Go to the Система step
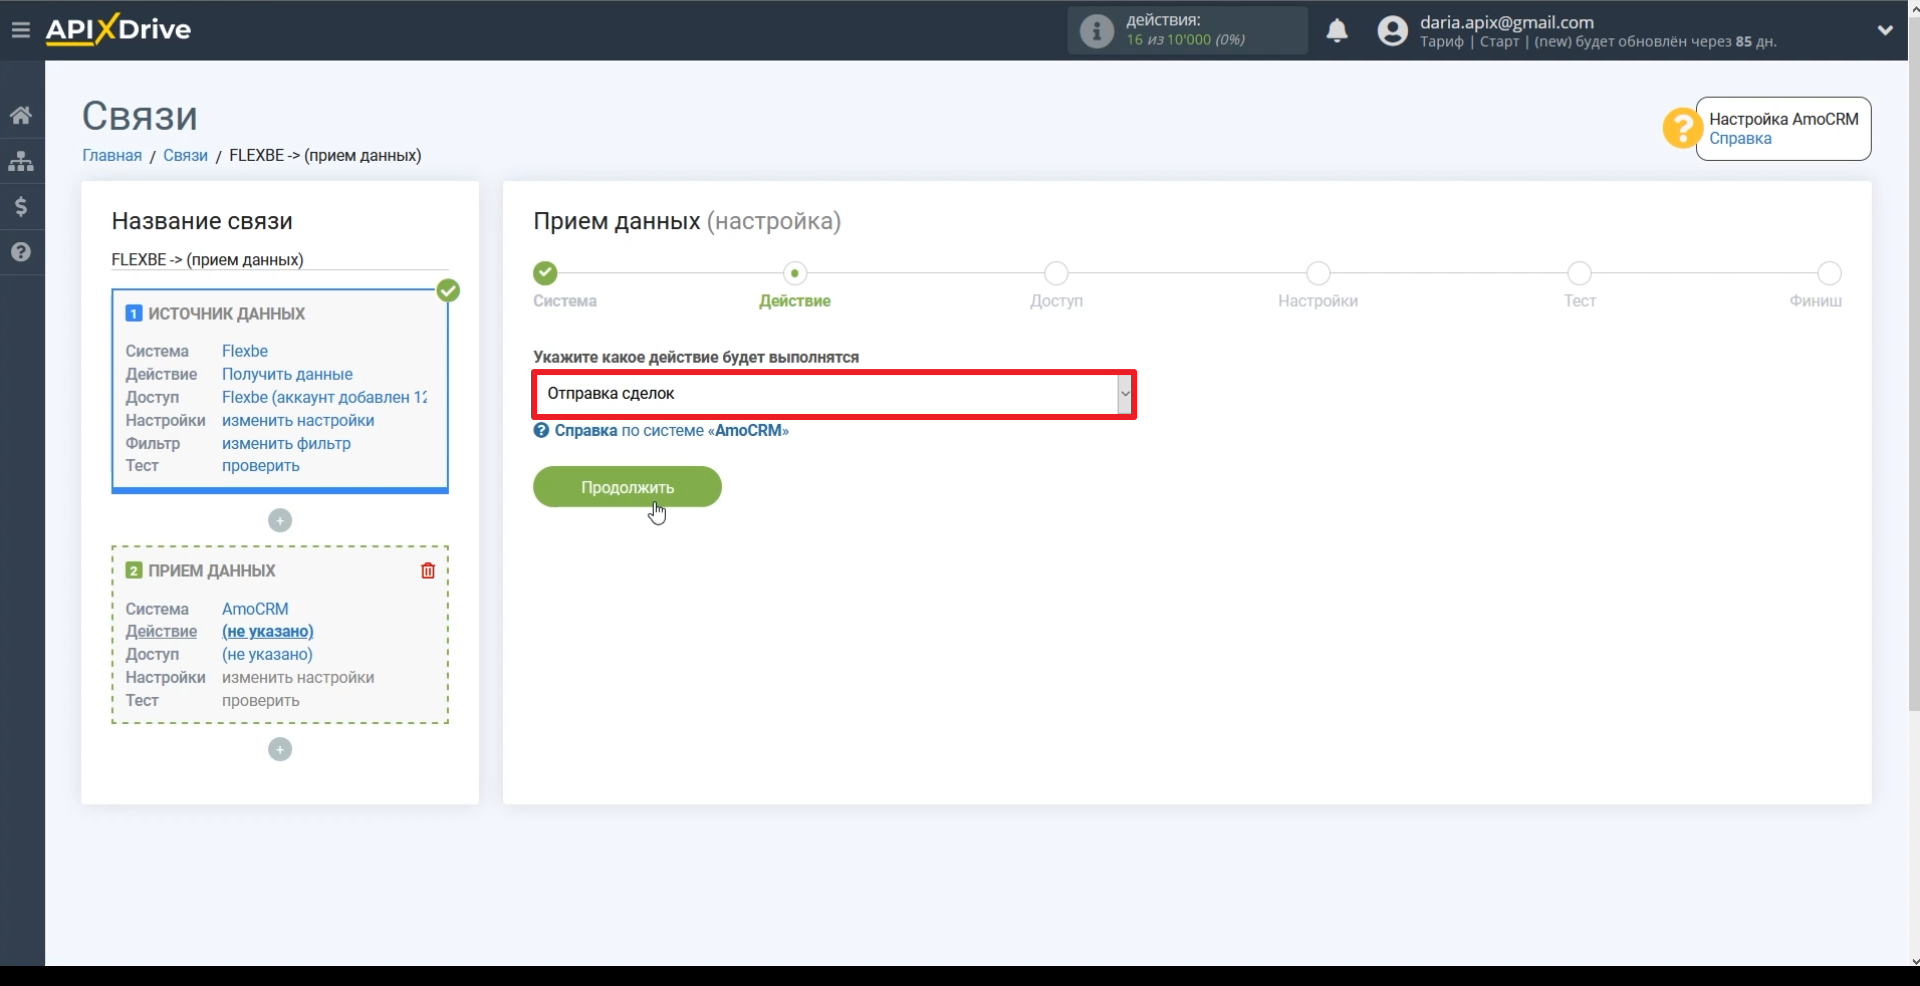Screen dimensions: 1920x986 [x=545, y=273]
